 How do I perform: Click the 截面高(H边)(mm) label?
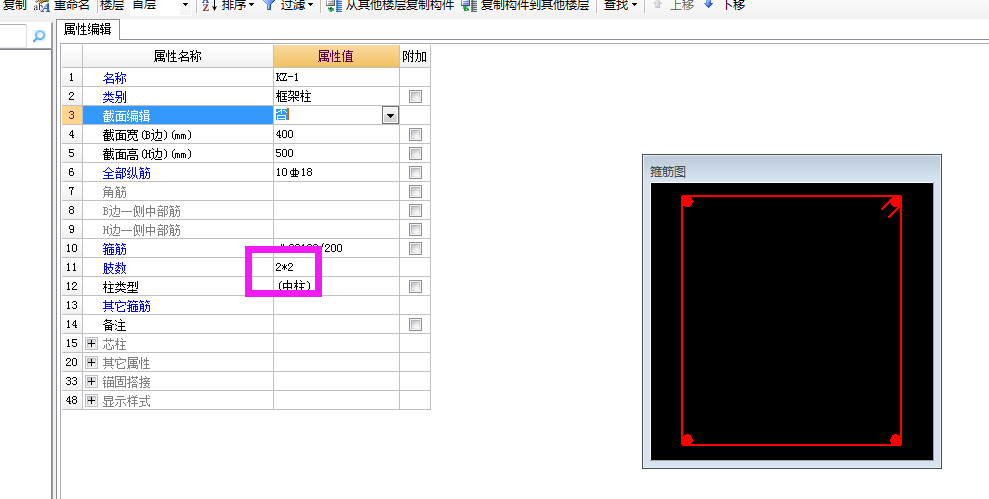(147, 154)
